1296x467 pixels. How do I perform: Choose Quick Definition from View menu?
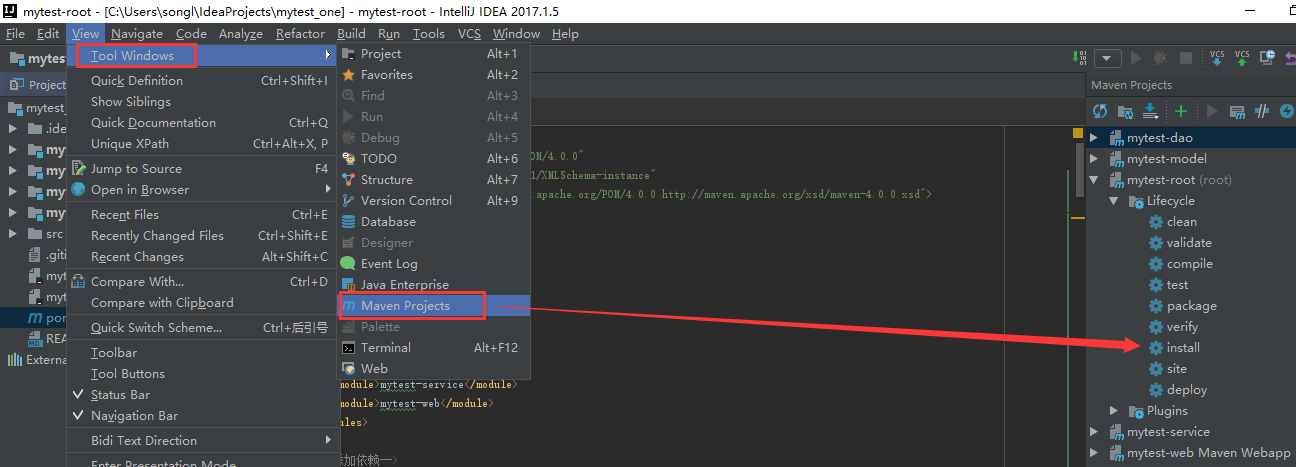click(201, 81)
